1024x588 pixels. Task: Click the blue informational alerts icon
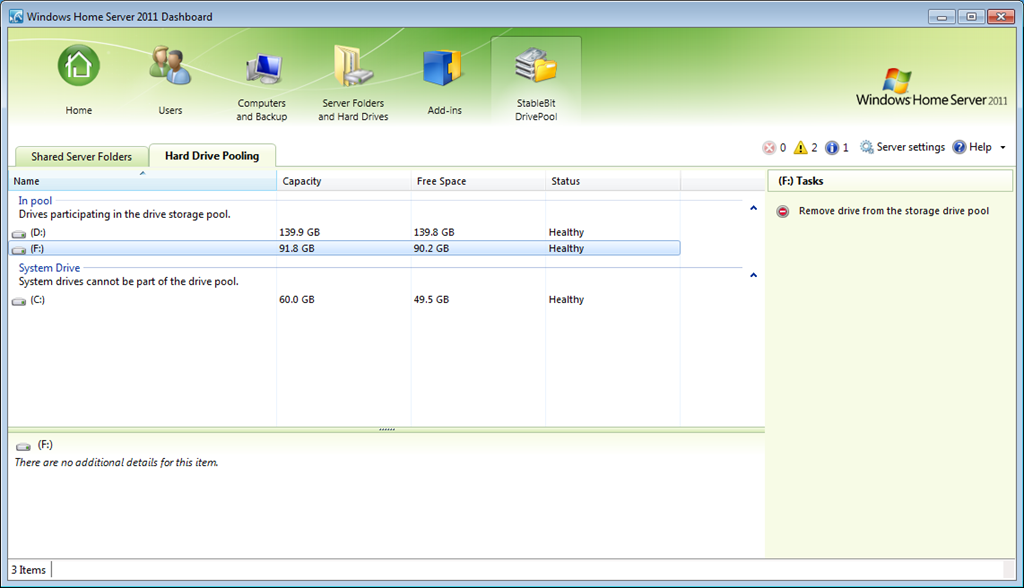(x=832, y=148)
